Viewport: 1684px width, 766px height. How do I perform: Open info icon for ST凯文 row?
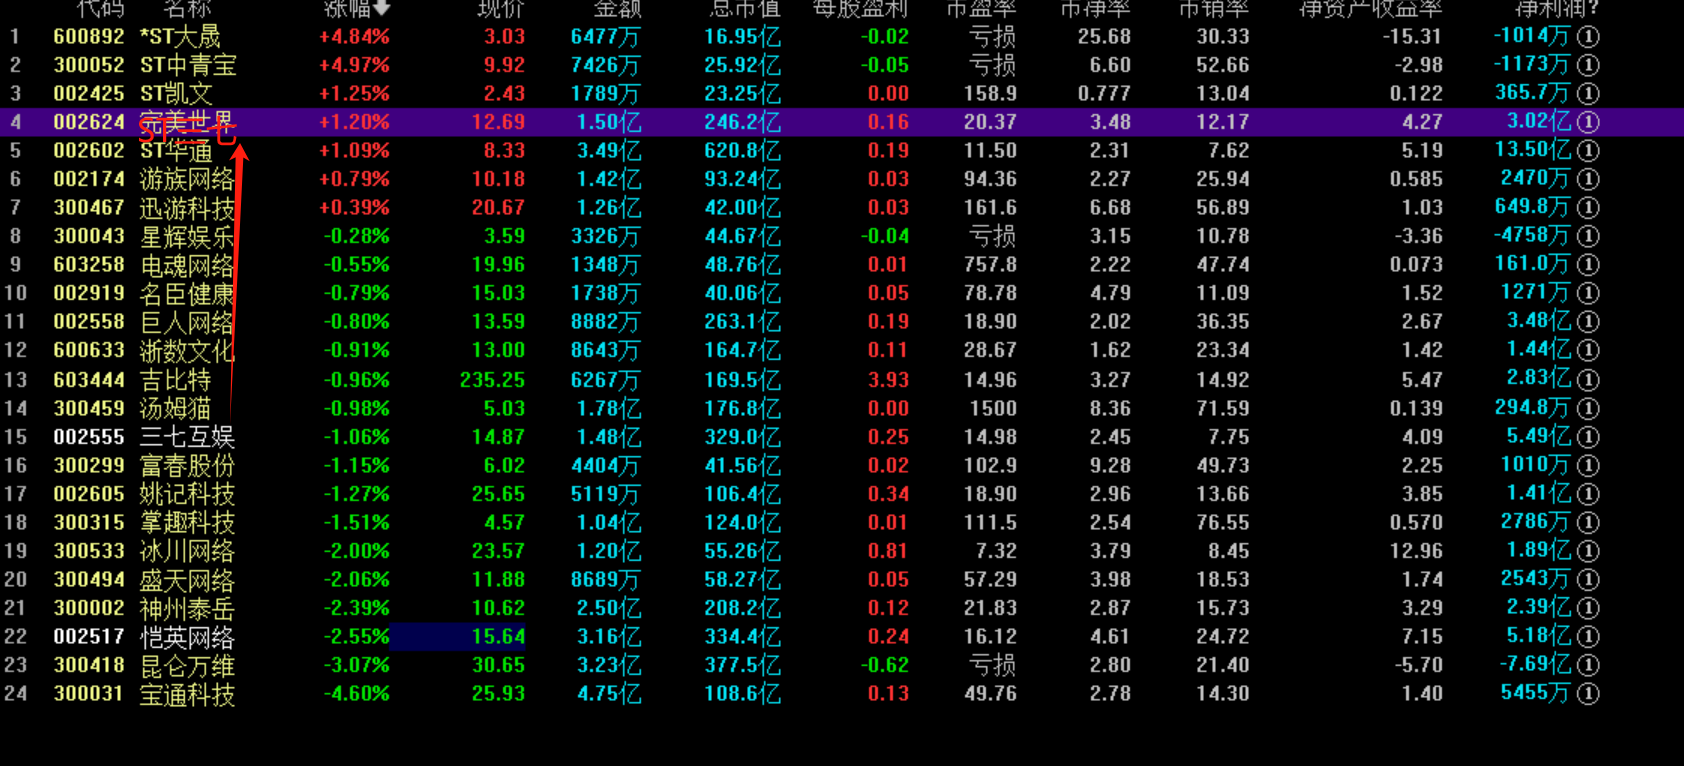(1588, 94)
